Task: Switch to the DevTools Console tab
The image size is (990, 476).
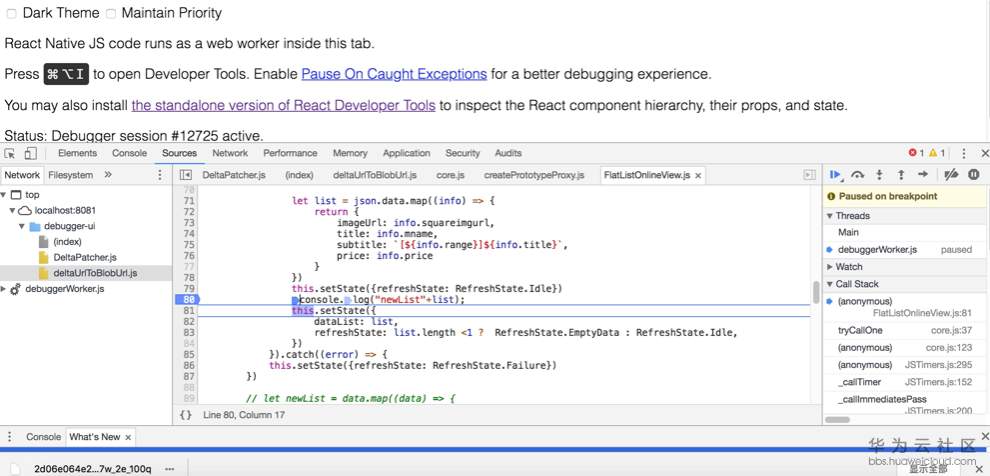Action: pos(129,153)
